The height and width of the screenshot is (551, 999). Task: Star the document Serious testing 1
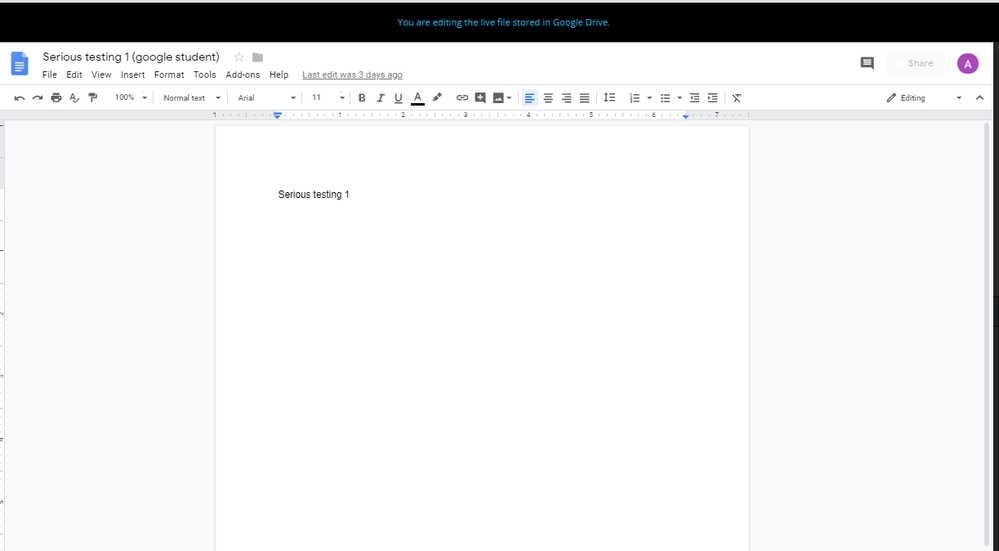pos(239,57)
